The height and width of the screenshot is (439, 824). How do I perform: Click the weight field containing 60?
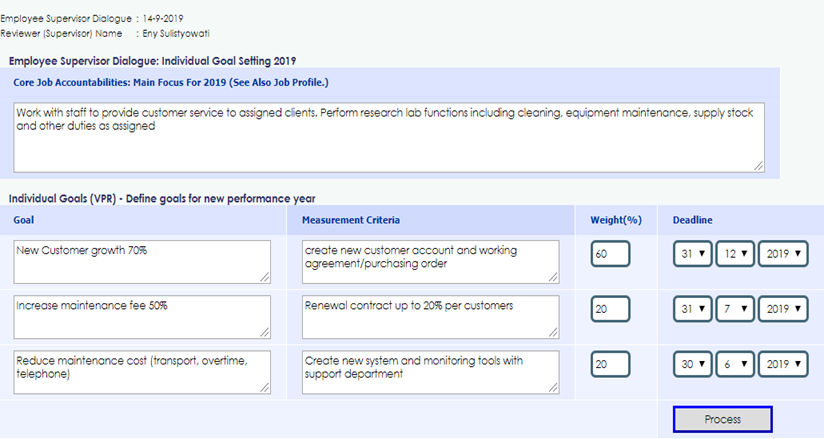610,254
